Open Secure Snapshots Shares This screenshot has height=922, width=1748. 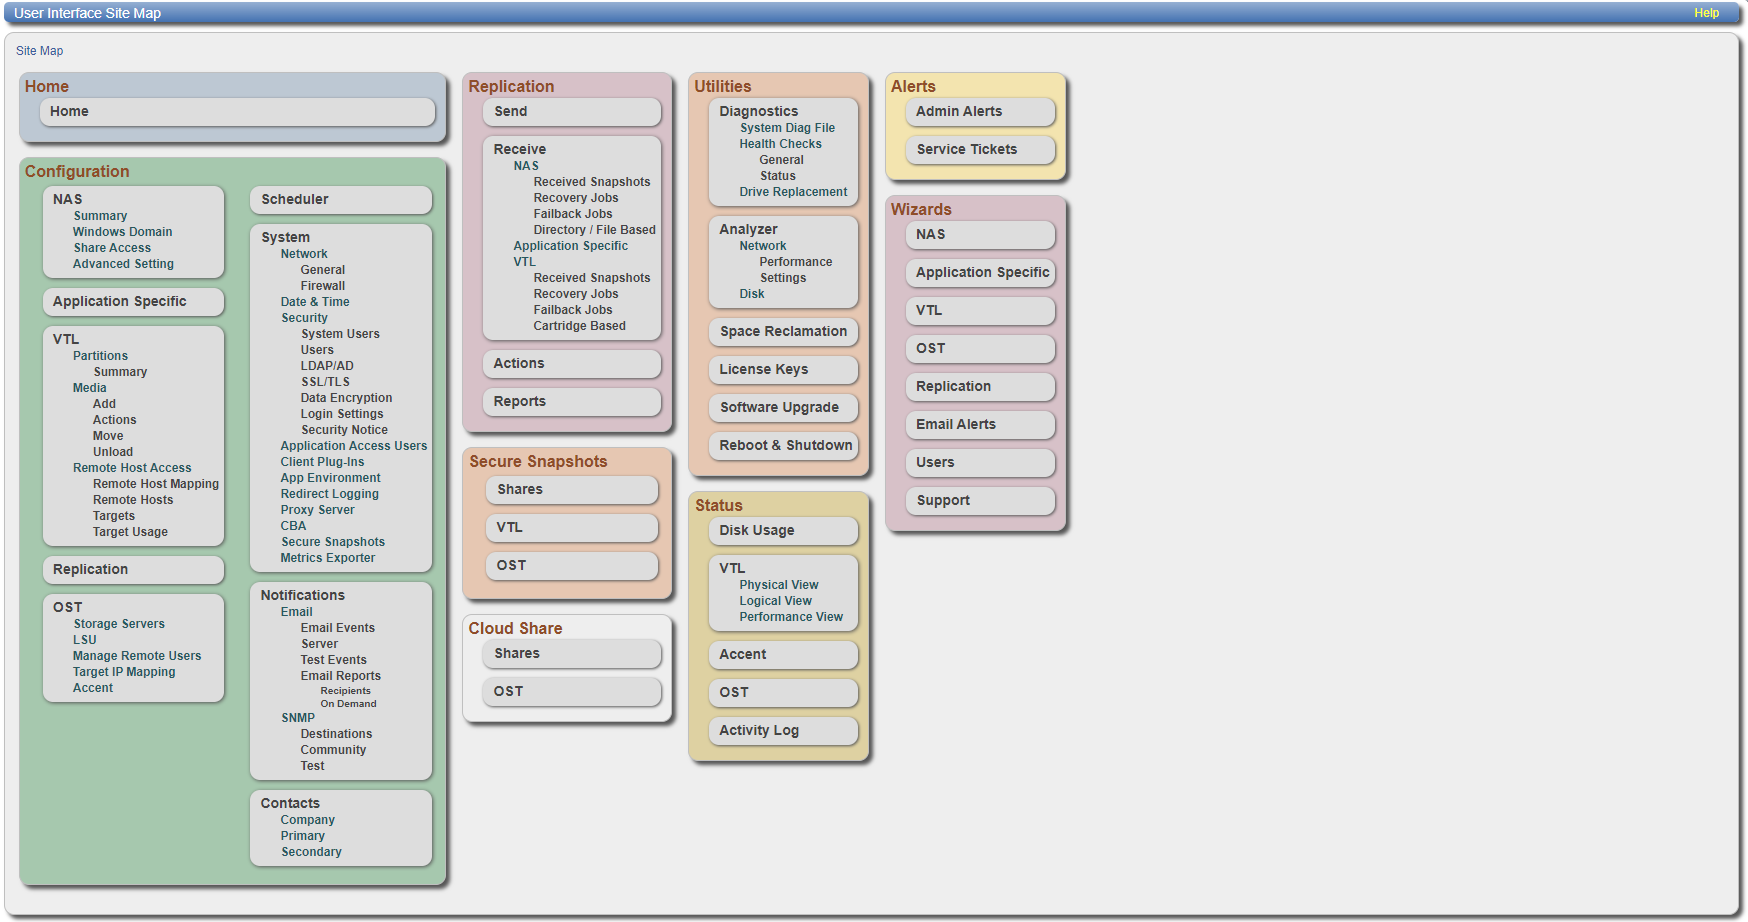pos(572,490)
